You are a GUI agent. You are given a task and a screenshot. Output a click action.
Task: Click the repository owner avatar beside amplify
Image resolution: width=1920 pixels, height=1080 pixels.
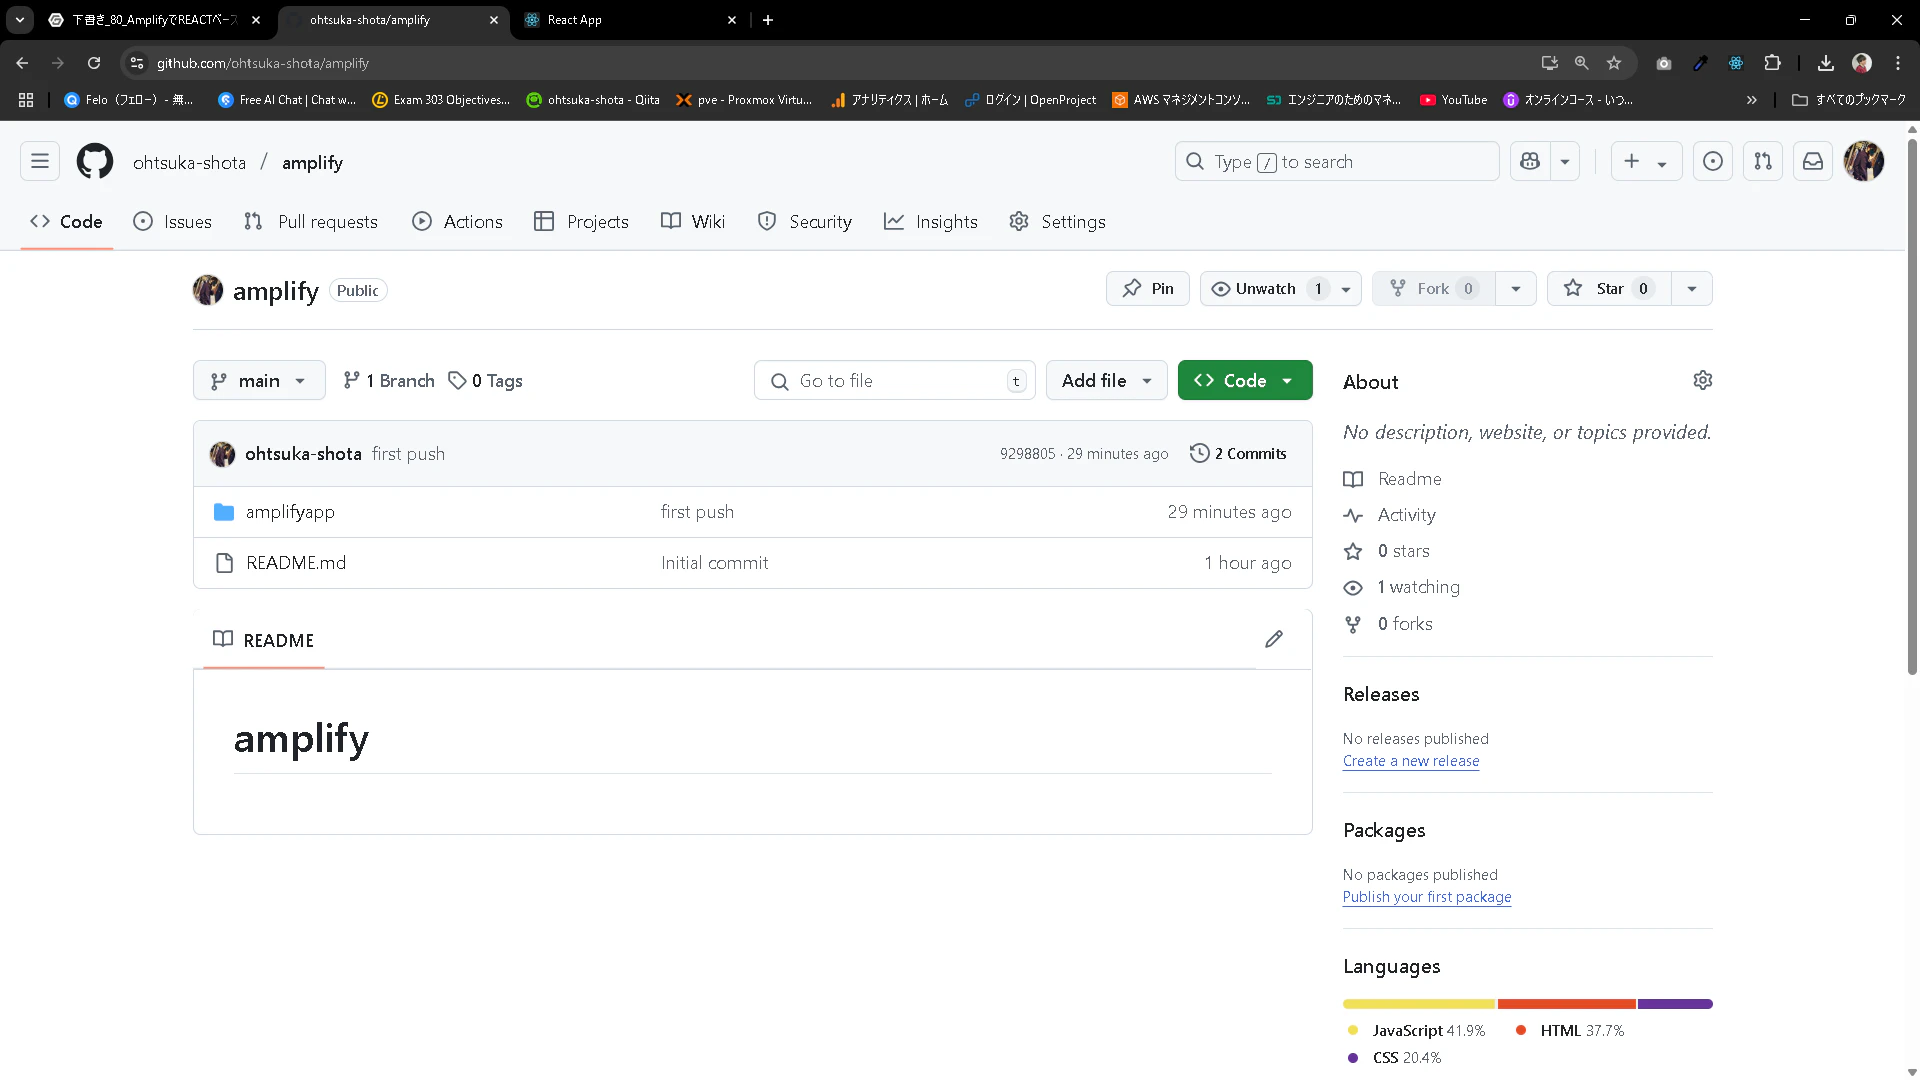(208, 290)
